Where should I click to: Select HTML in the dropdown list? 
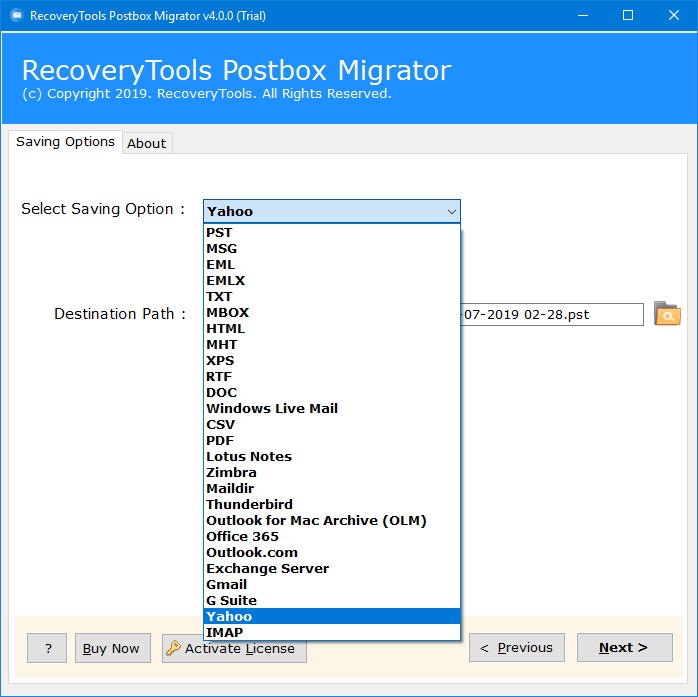(x=332, y=328)
